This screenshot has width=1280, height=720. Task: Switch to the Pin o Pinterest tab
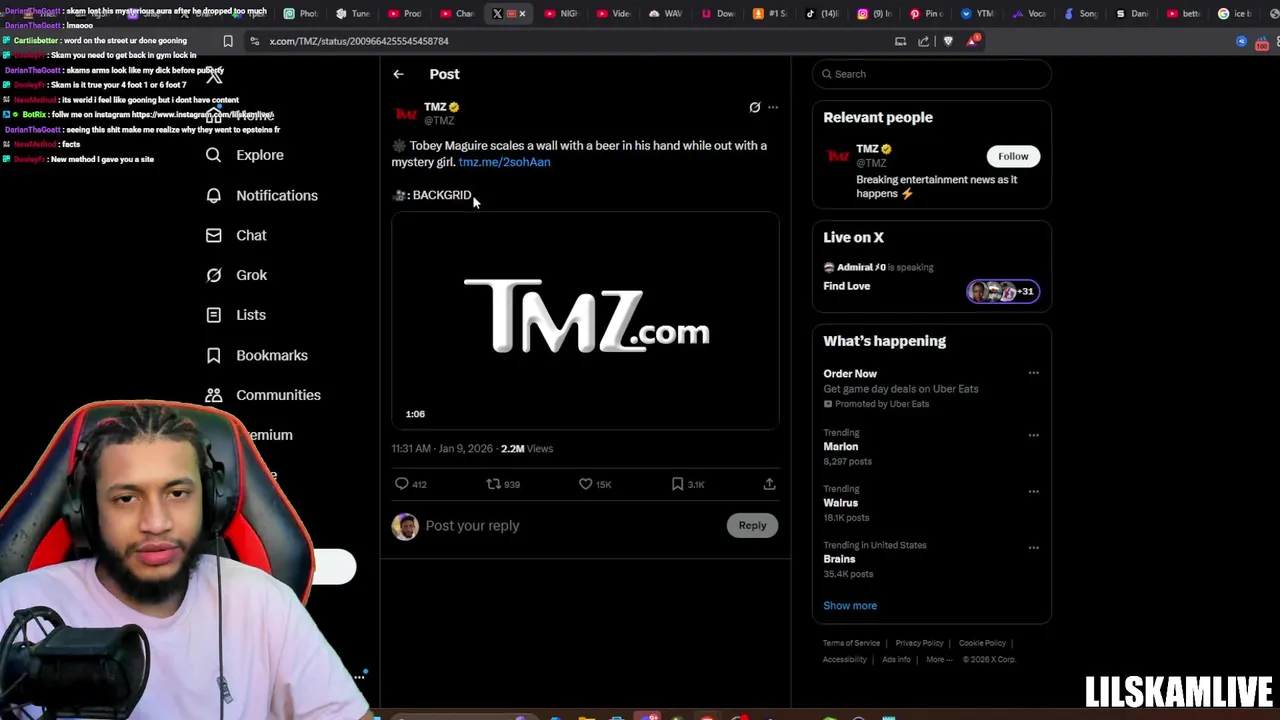click(x=926, y=14)
